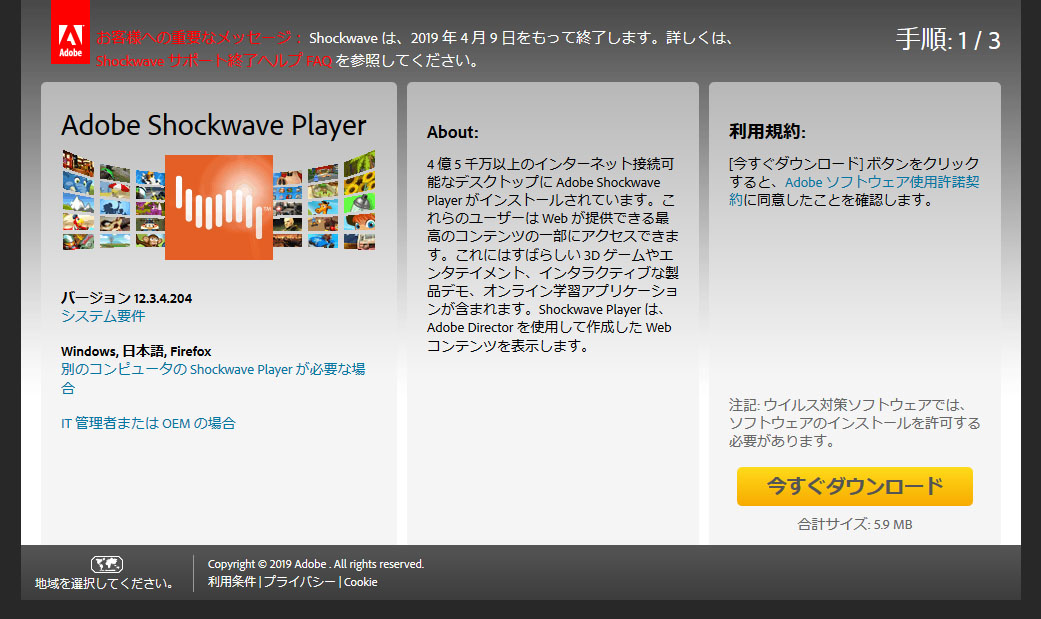Open the Shockwave サポート終了ヘルプ FAQ link
The height and width of the screenshot is (619, 1041).
pyautogui.click(x=214, y=60)
